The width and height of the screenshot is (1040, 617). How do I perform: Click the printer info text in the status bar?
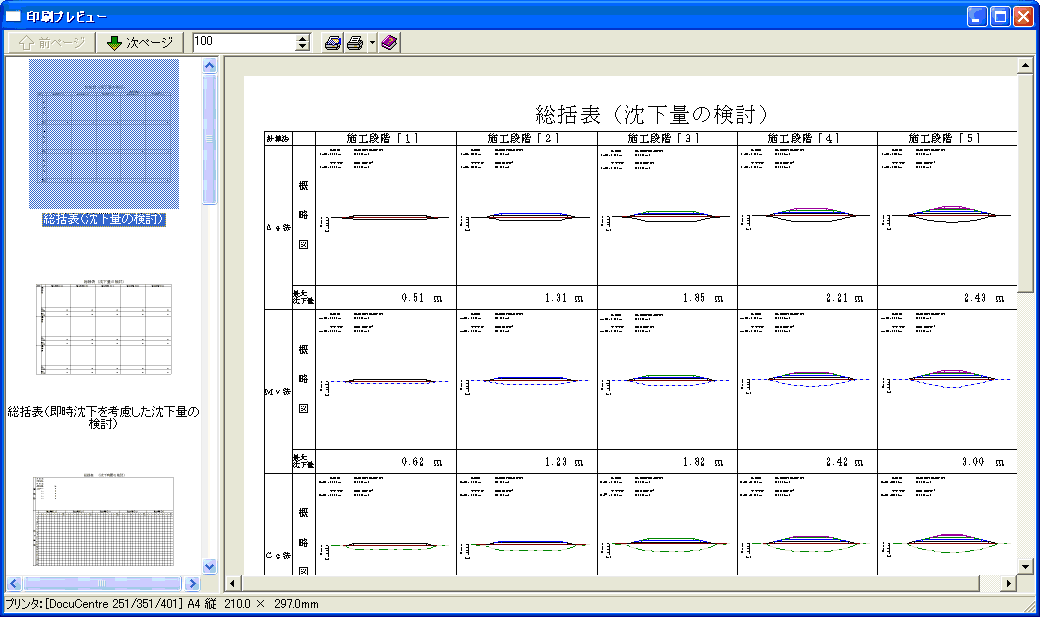pyautogui.click(x=162, y=604)
